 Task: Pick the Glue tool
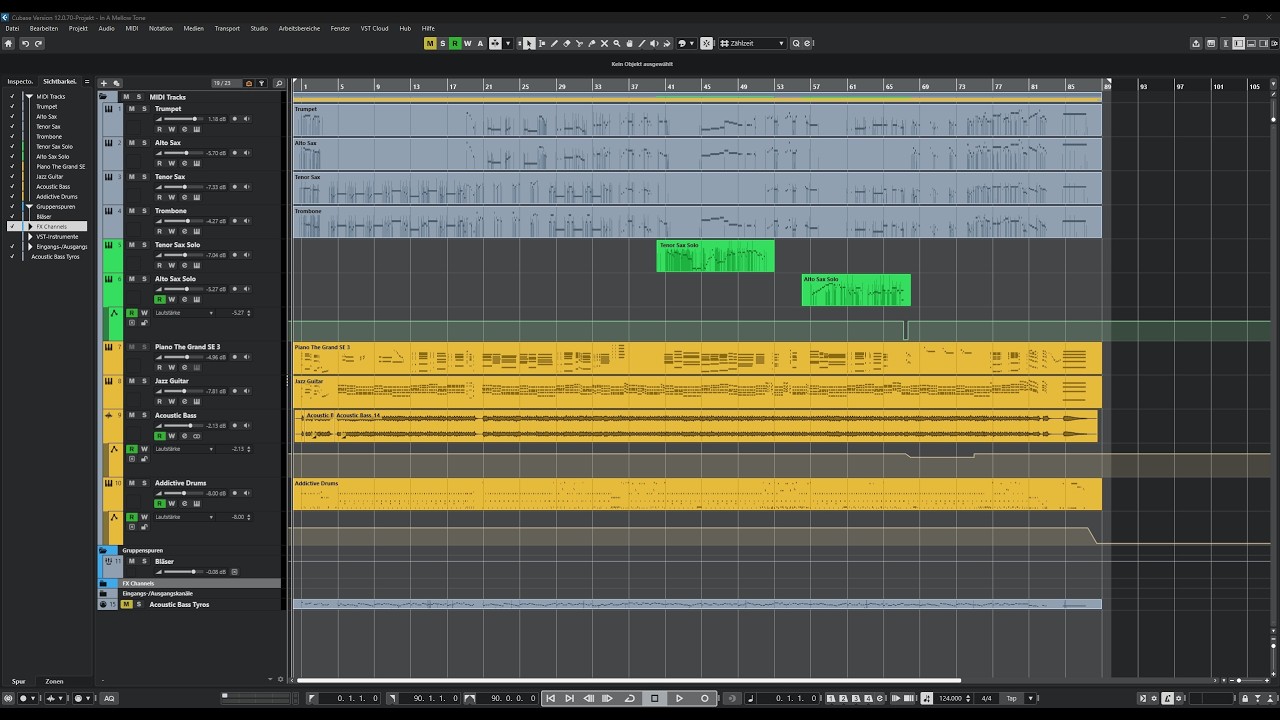tap(591, 44)
